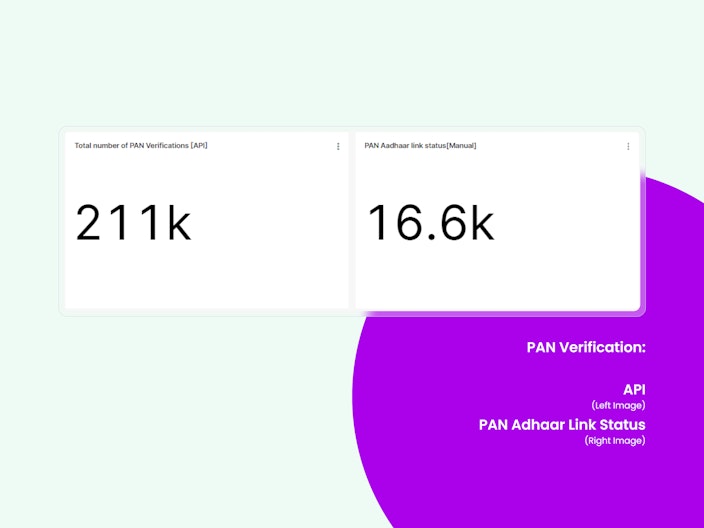Click the '(Left Image)' caption

[618, 405]
